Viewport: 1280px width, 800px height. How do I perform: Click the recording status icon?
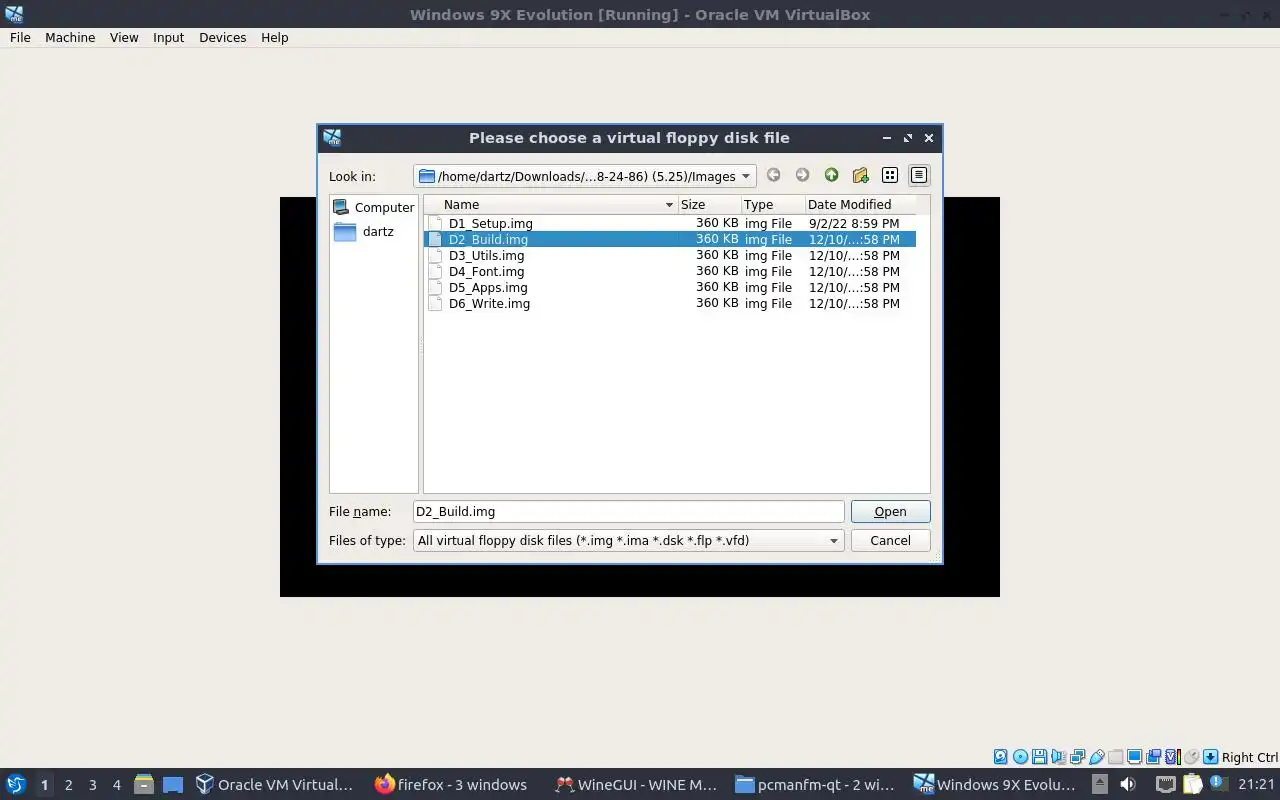(x=1153, y=757)
